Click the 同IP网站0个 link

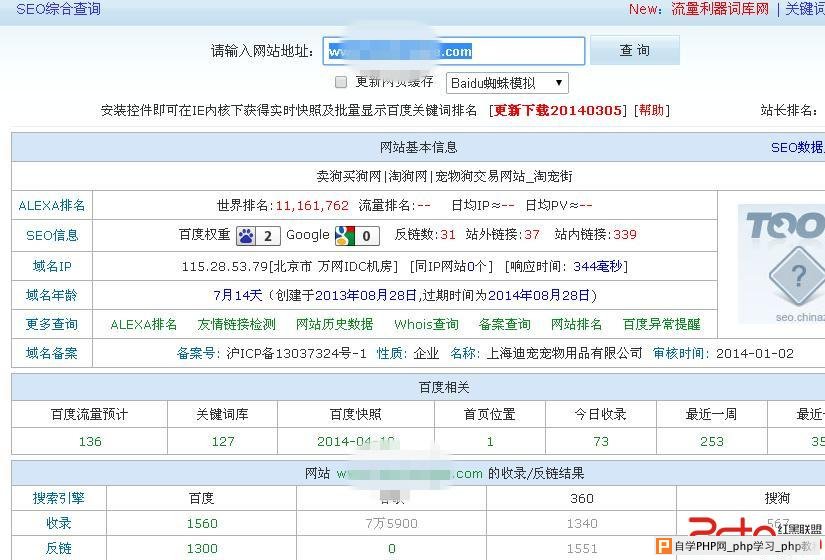point(451,266)
